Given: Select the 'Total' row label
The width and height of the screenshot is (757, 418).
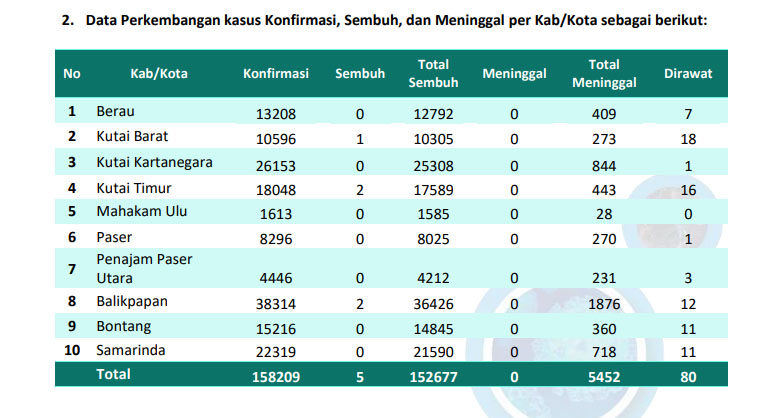Looking at the screenshot, I should [x=113, y=375].
